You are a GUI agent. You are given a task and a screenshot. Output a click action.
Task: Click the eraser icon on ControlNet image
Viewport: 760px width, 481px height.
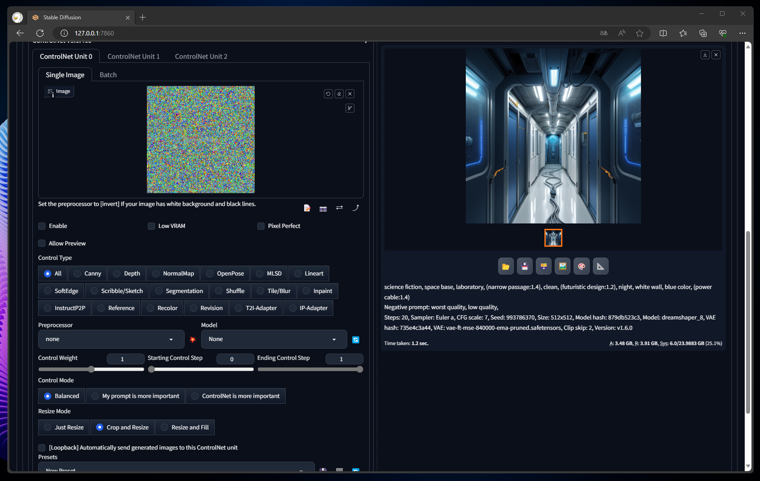(339, 94)
